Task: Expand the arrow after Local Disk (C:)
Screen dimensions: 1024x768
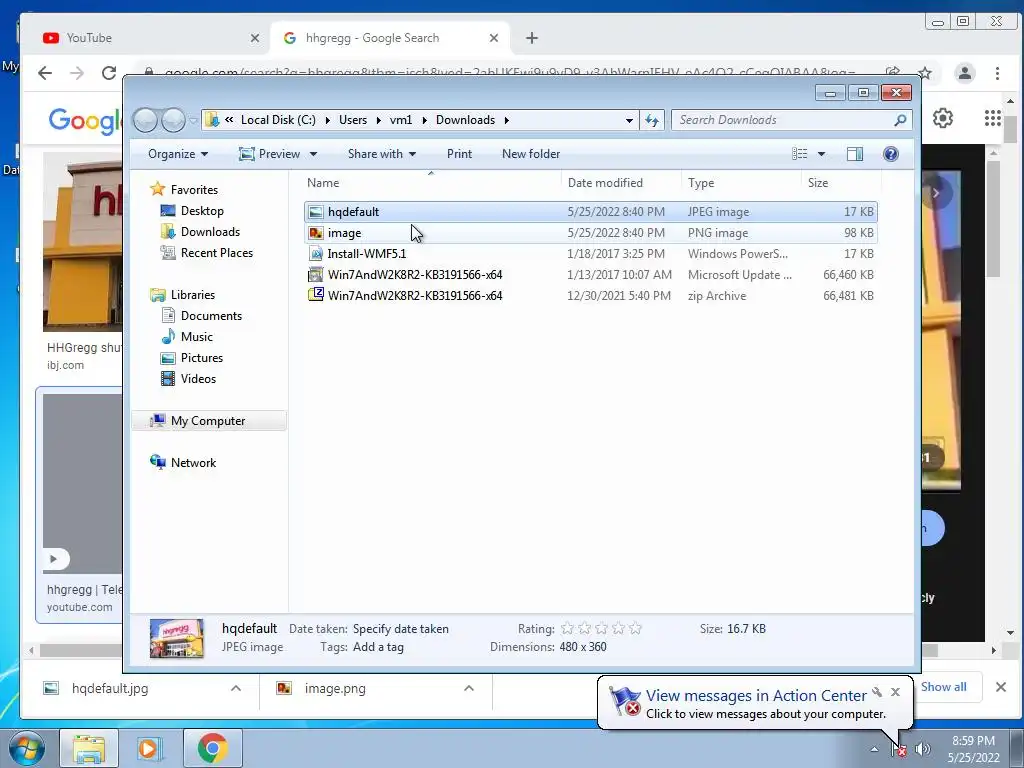Action: (327, 120)
